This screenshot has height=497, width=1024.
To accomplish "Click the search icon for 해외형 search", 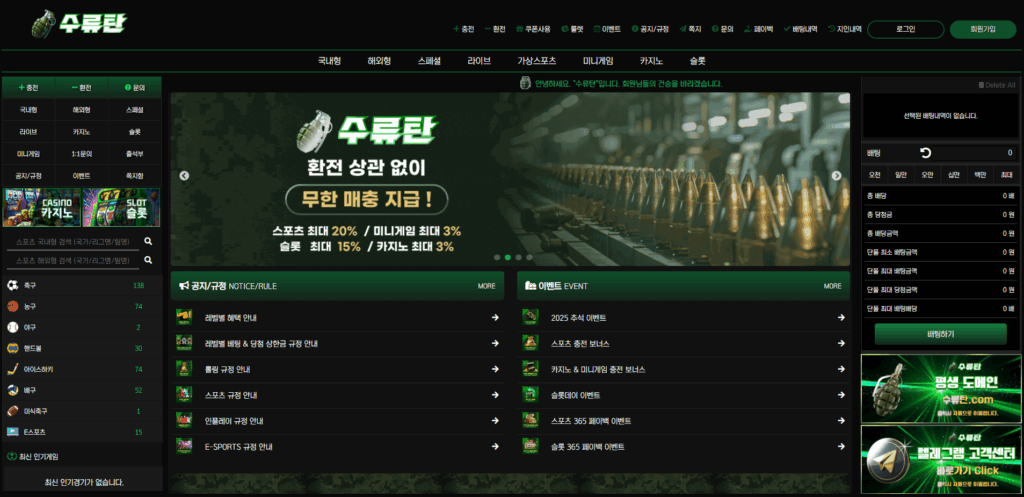I will [x=148, y=260].
